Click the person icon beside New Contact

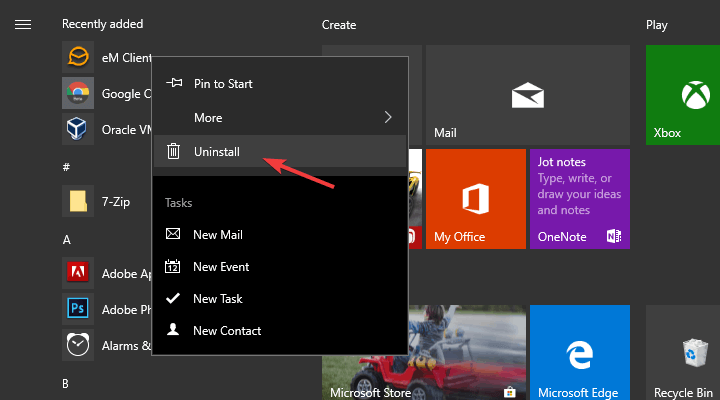tap(173, 329)
